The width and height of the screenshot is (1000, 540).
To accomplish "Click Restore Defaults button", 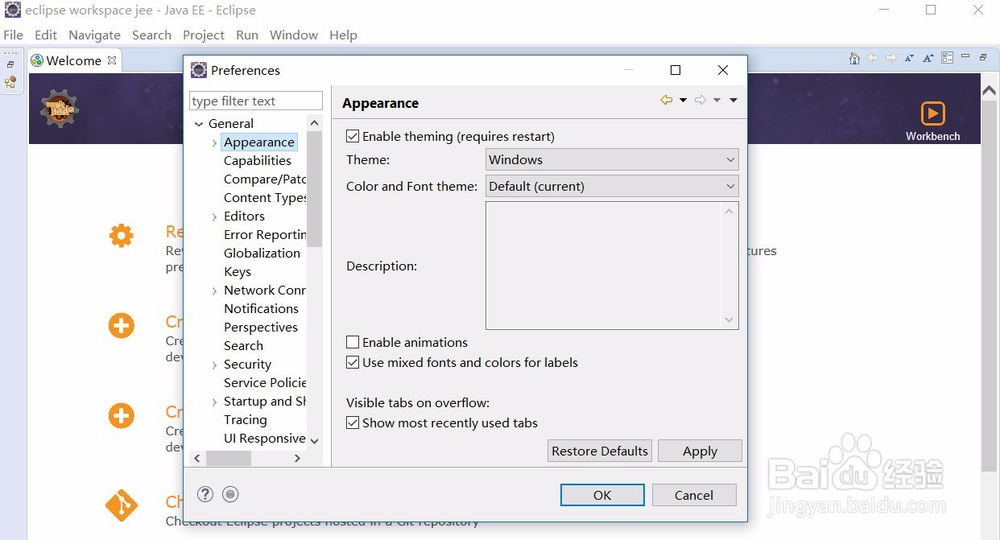I will click(599, 451).
